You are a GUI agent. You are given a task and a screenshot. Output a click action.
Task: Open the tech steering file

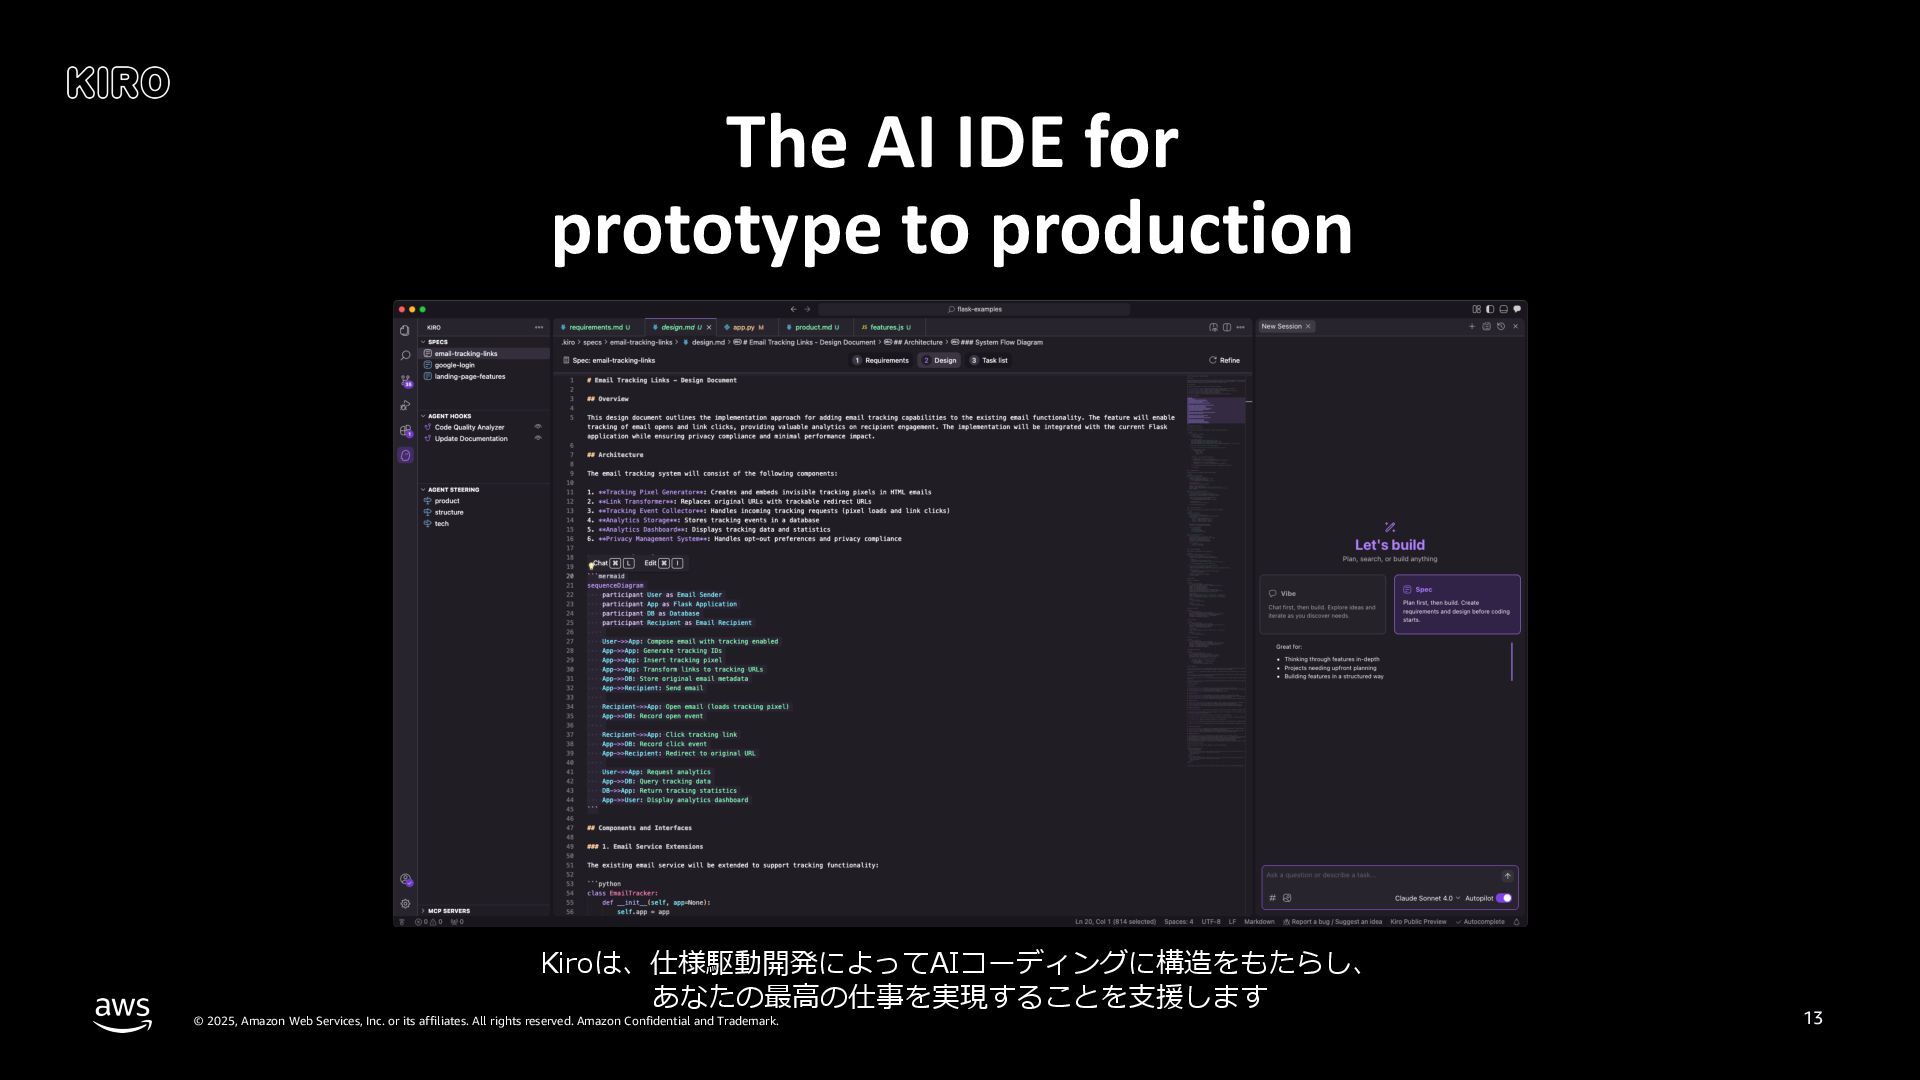(x=485, y=524)
